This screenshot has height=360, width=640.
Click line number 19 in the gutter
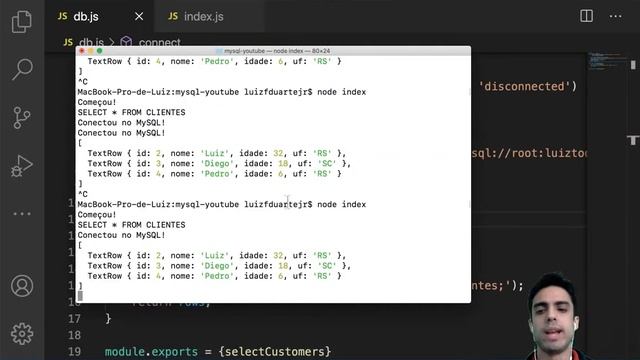click(x=74, y=351)
